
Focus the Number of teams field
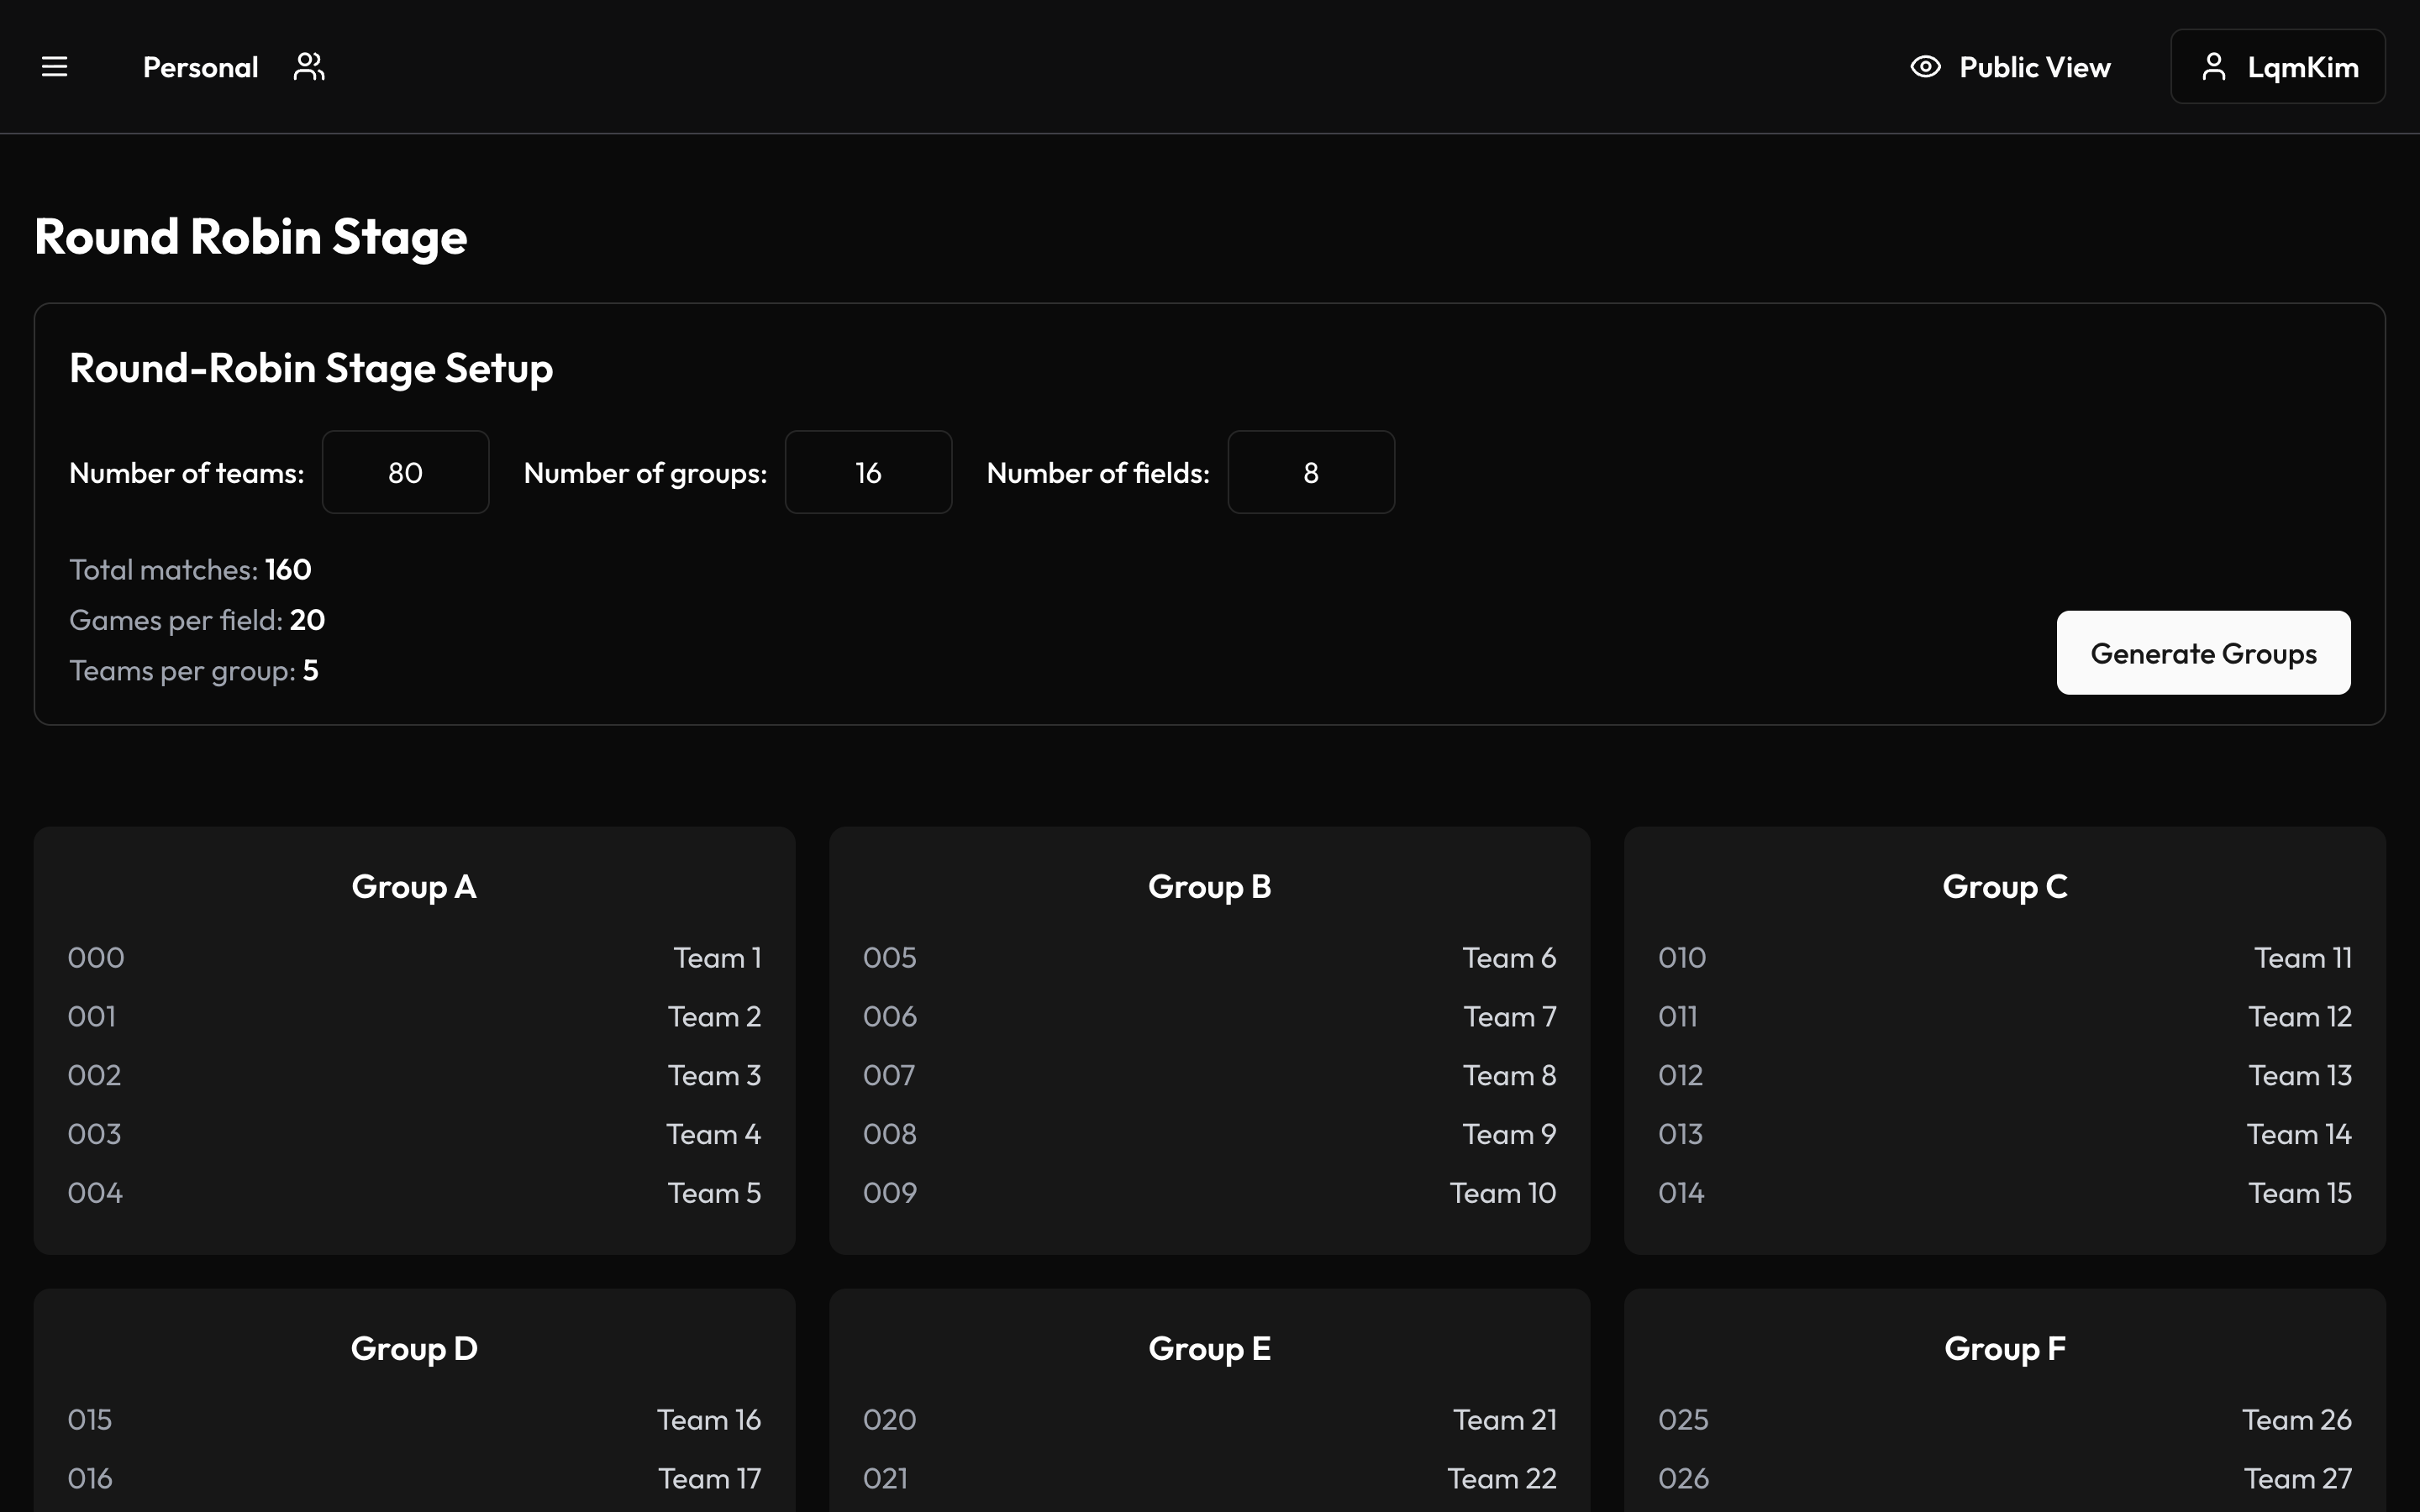405,473
